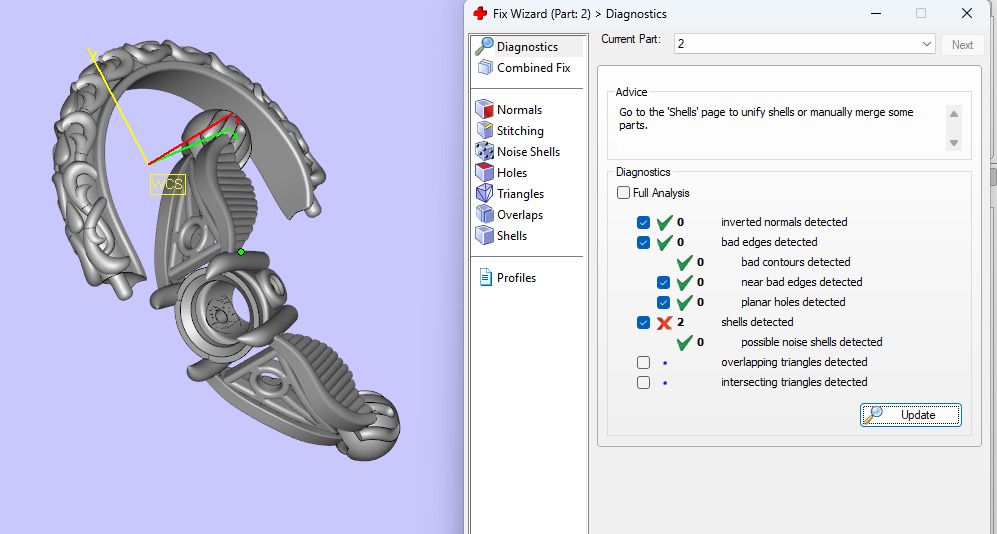Uncheck inverted normals detected checkbox
The height and width of the screenshot is (534, 997).
643,222
